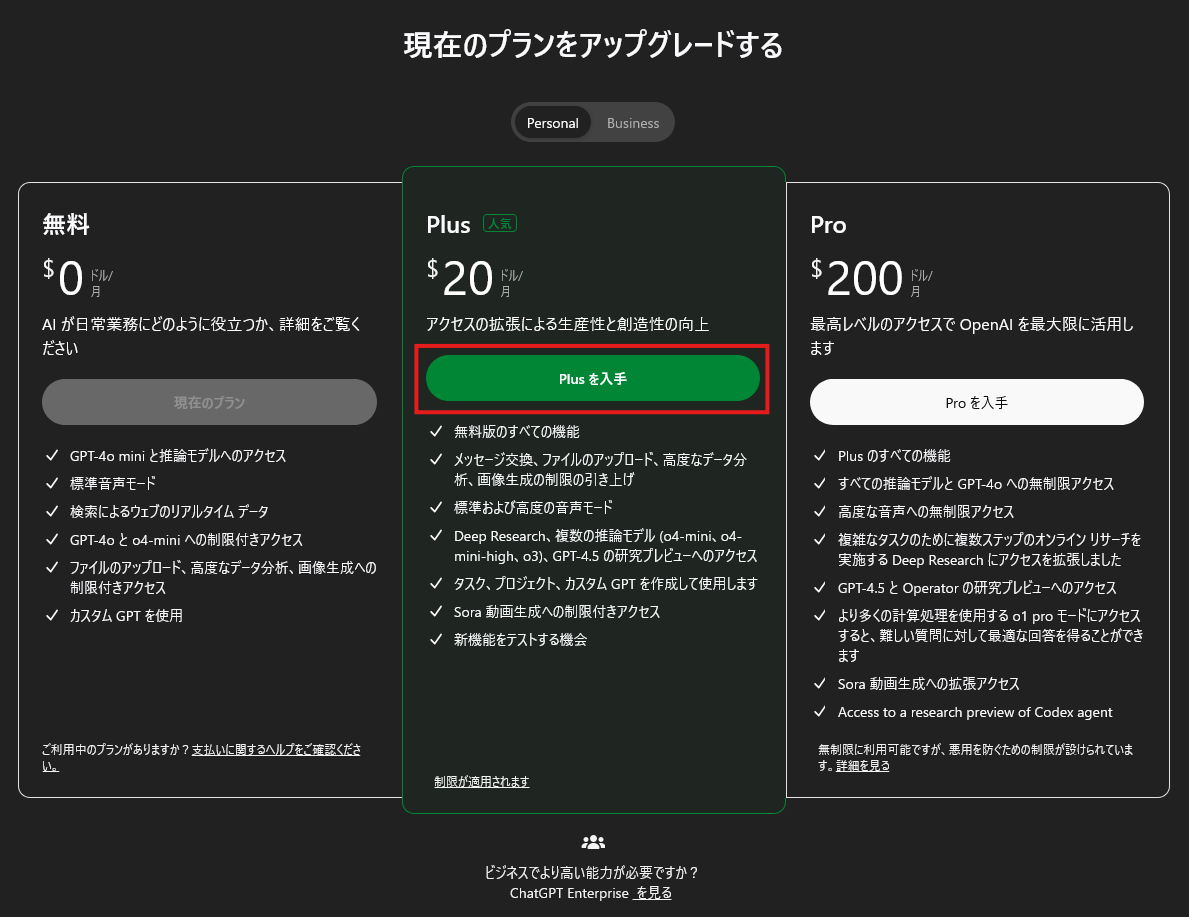
Task: Open the ChatGPT Enterprise 'を見る' link
Action: [x=653, y=893]
